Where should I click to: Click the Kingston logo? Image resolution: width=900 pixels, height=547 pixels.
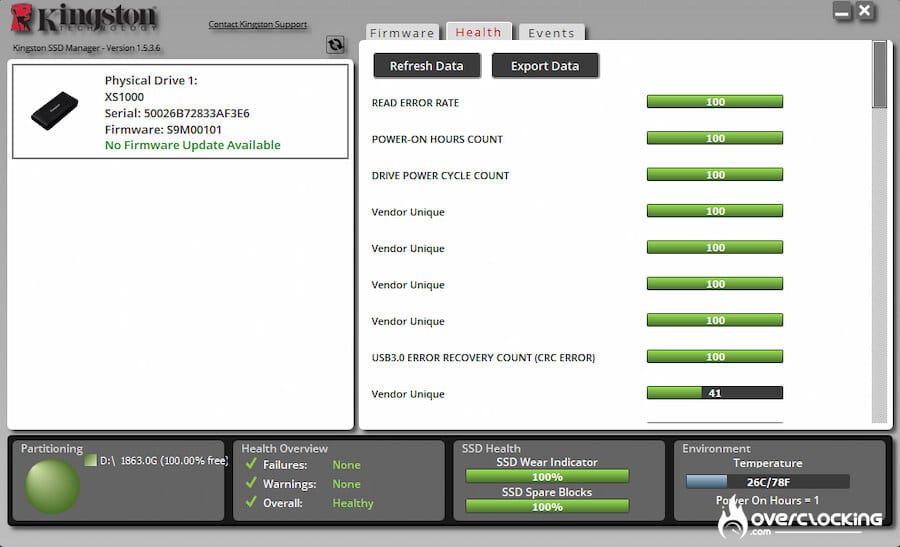pos(83,18)
